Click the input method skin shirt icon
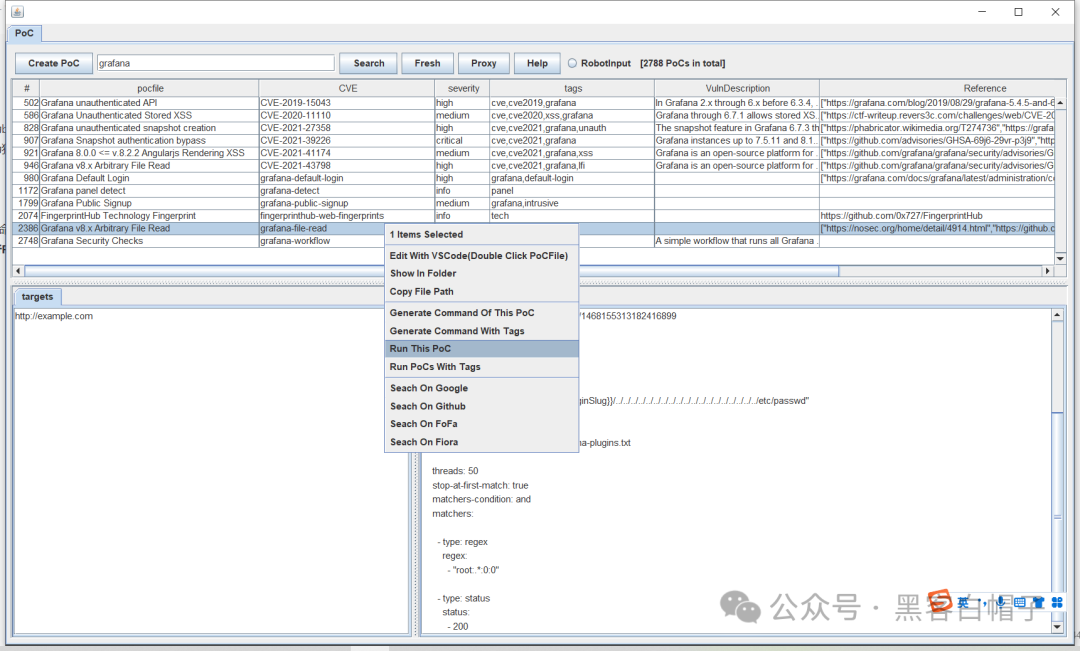Image resolution: width=1080 pixels, height=651 pixels. coord(1039,602)
